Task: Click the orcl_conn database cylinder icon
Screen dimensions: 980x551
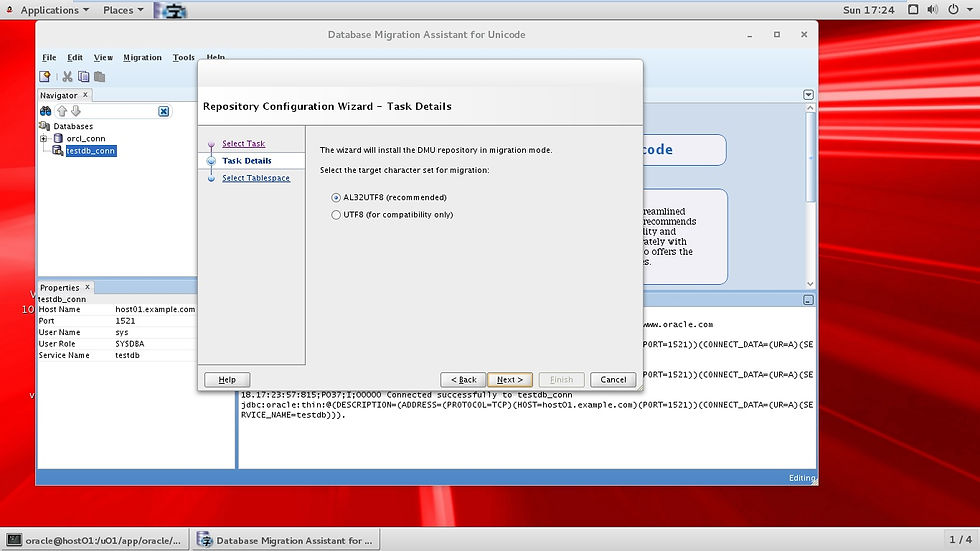Action: pyautogui.click(x=58, y=138)
